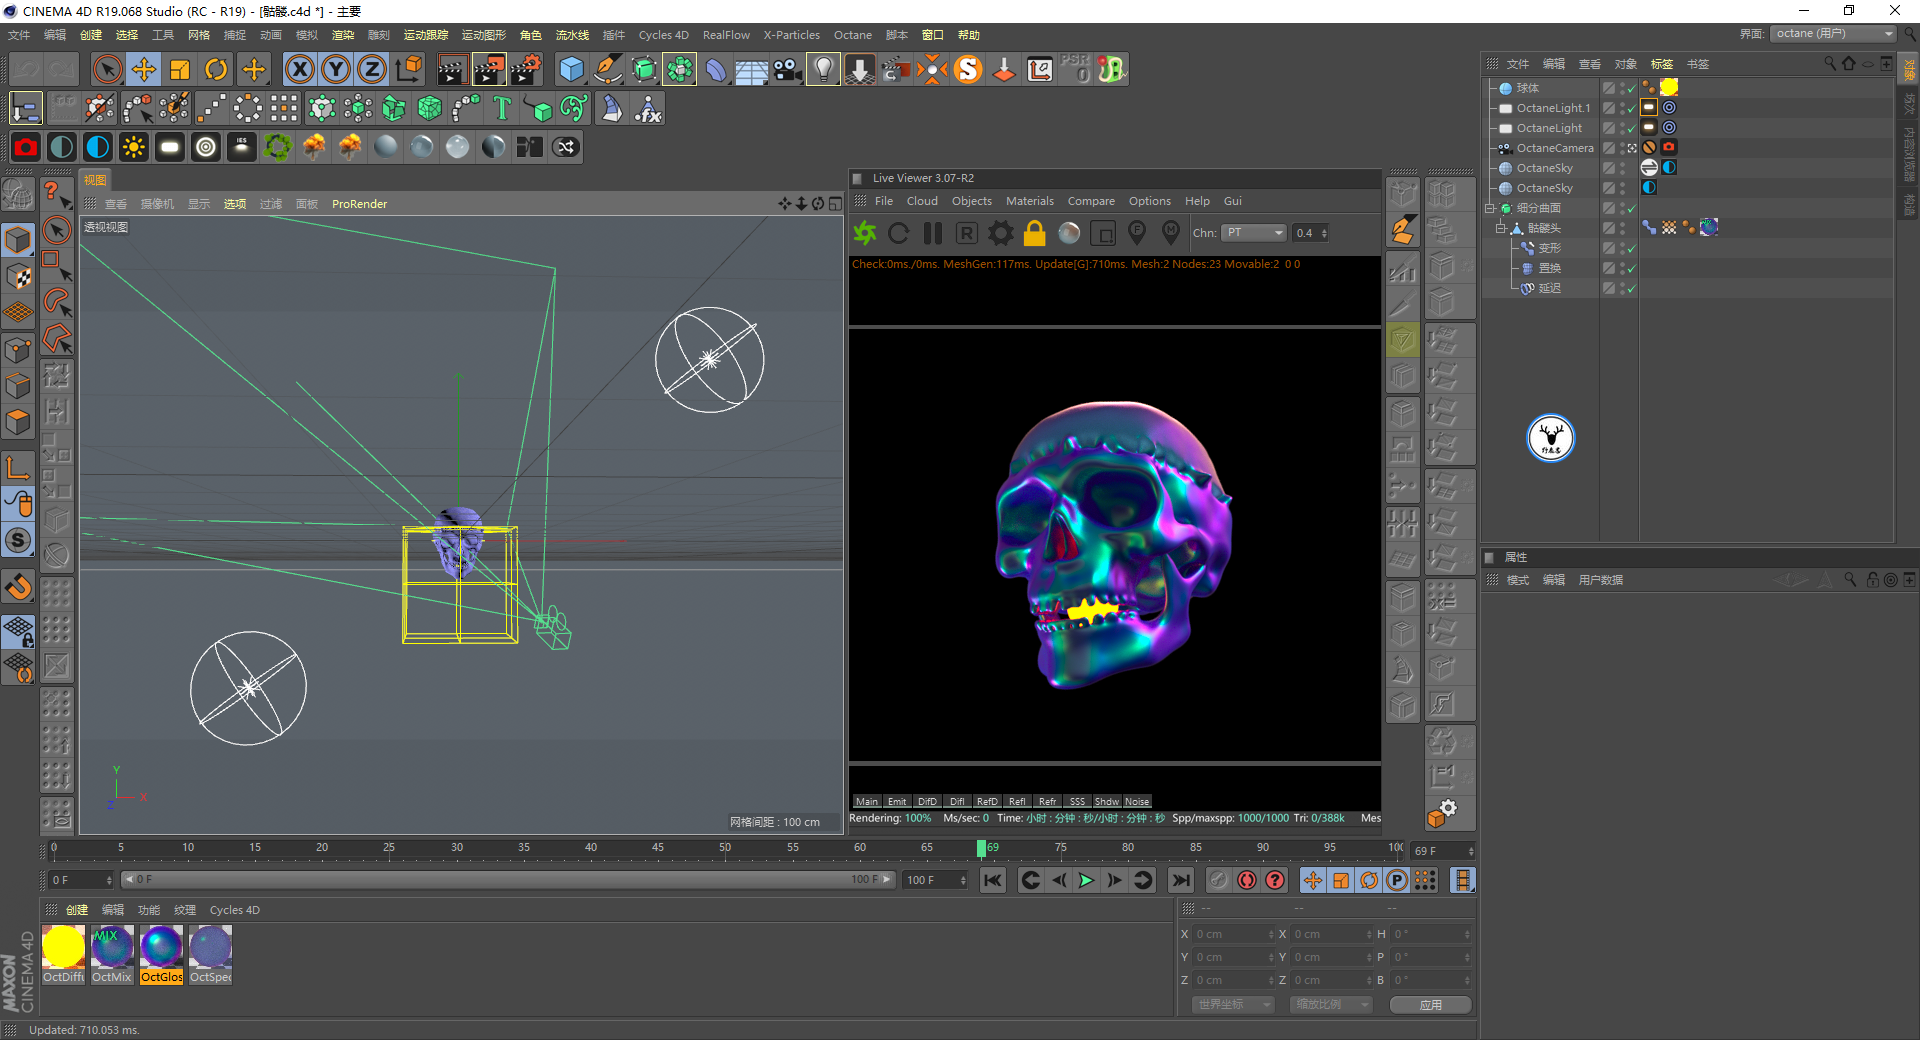
Task: Toggle the green checkmark for 球体 object
Action: click(x=1630, y=88)
